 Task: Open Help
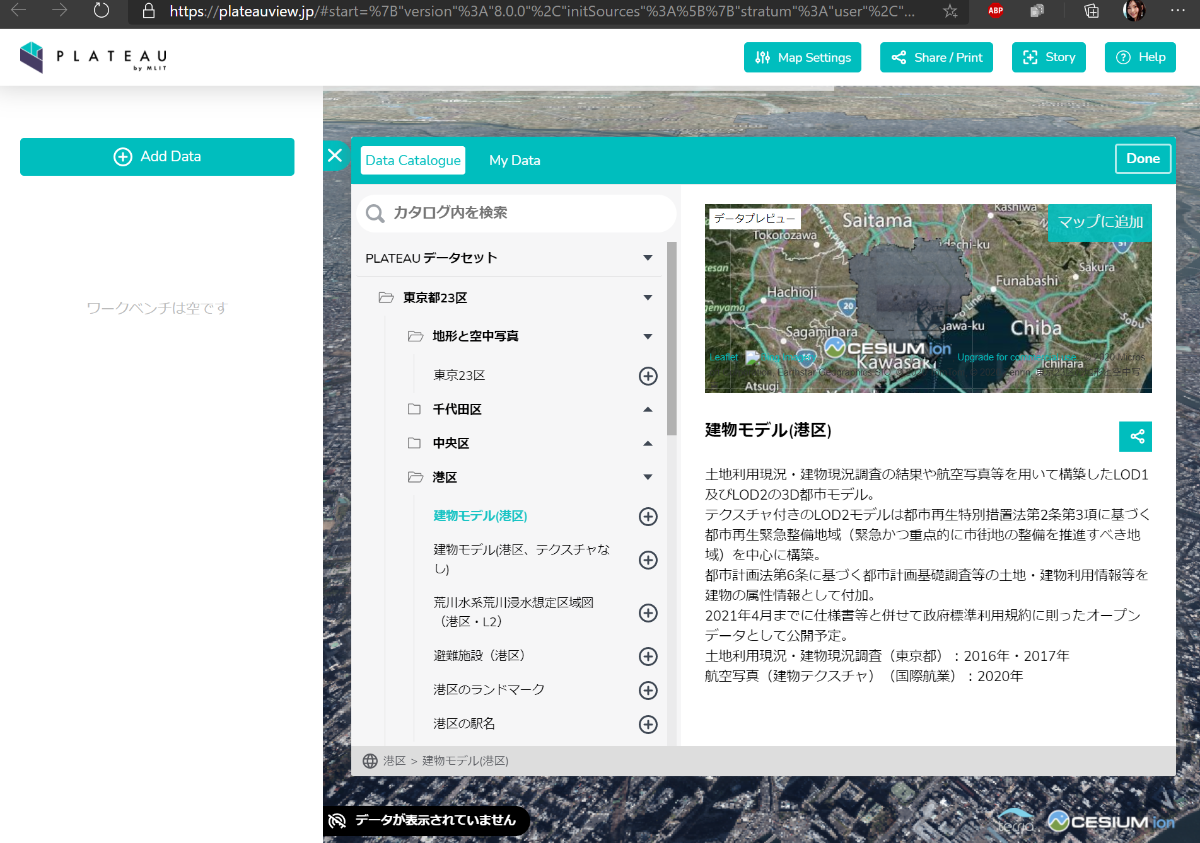coord(1140,57)
